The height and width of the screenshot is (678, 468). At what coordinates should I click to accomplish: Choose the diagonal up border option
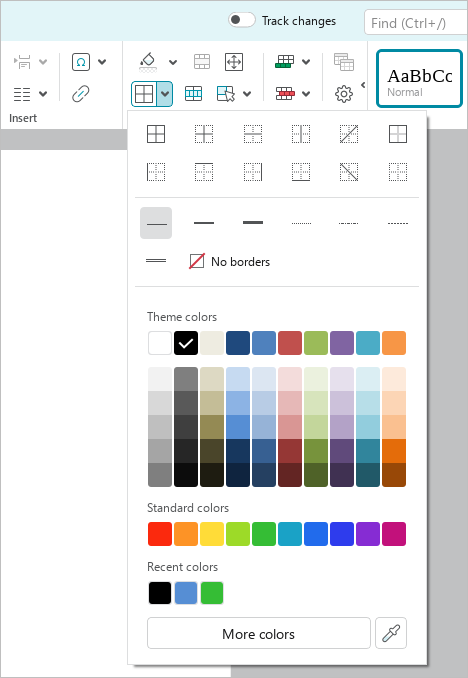pyautogui.click(x=349, y=134)
